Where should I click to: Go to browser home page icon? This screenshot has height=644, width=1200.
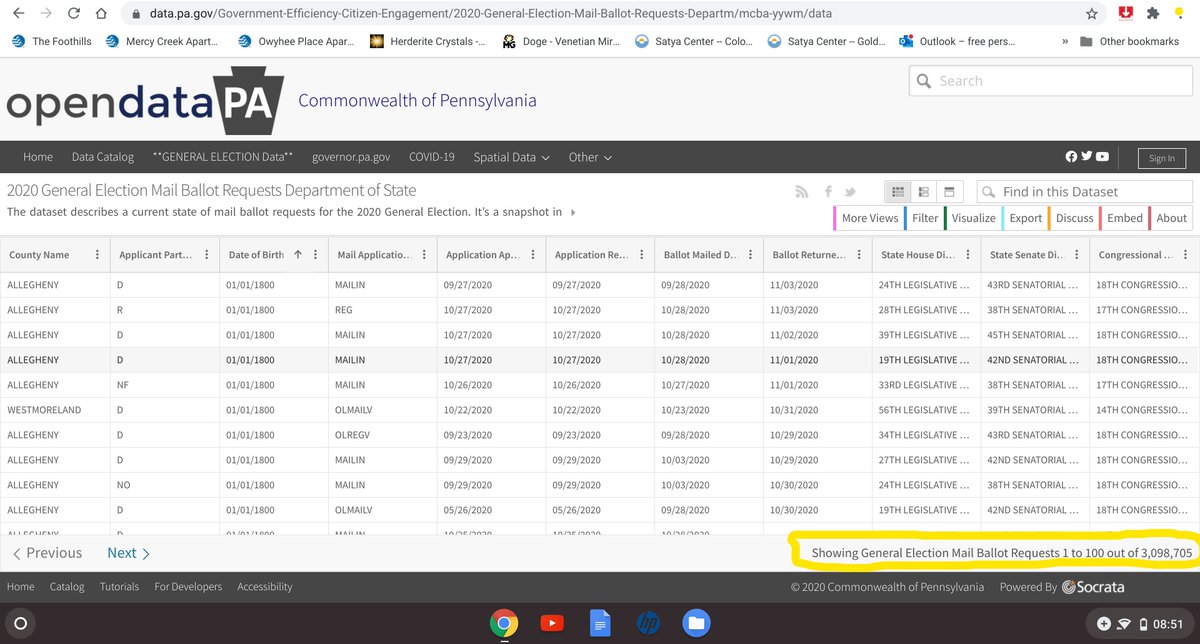click(x=103, y=14)
